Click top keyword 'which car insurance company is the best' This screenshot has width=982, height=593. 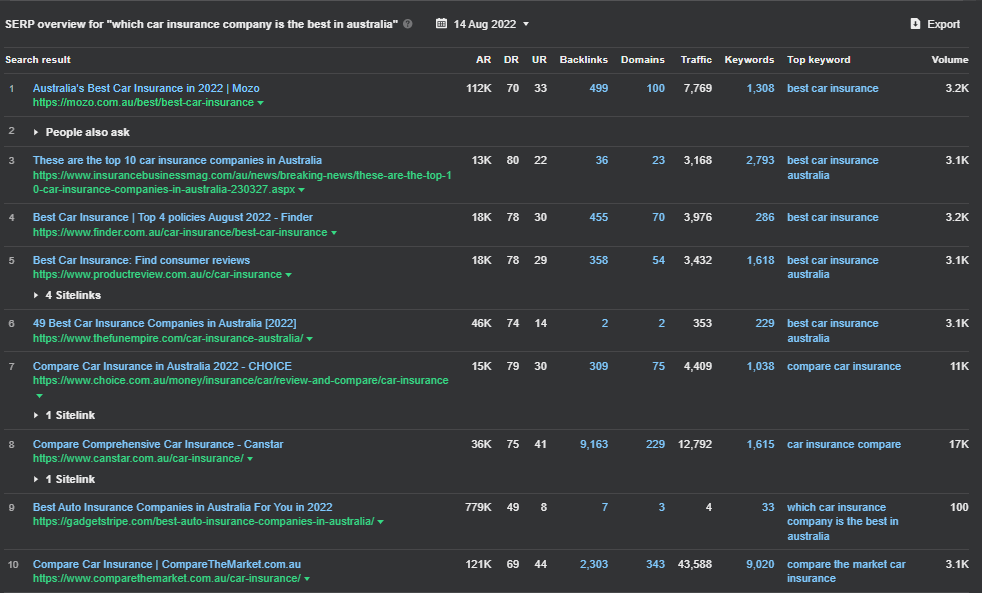click(x=842, y=522)
